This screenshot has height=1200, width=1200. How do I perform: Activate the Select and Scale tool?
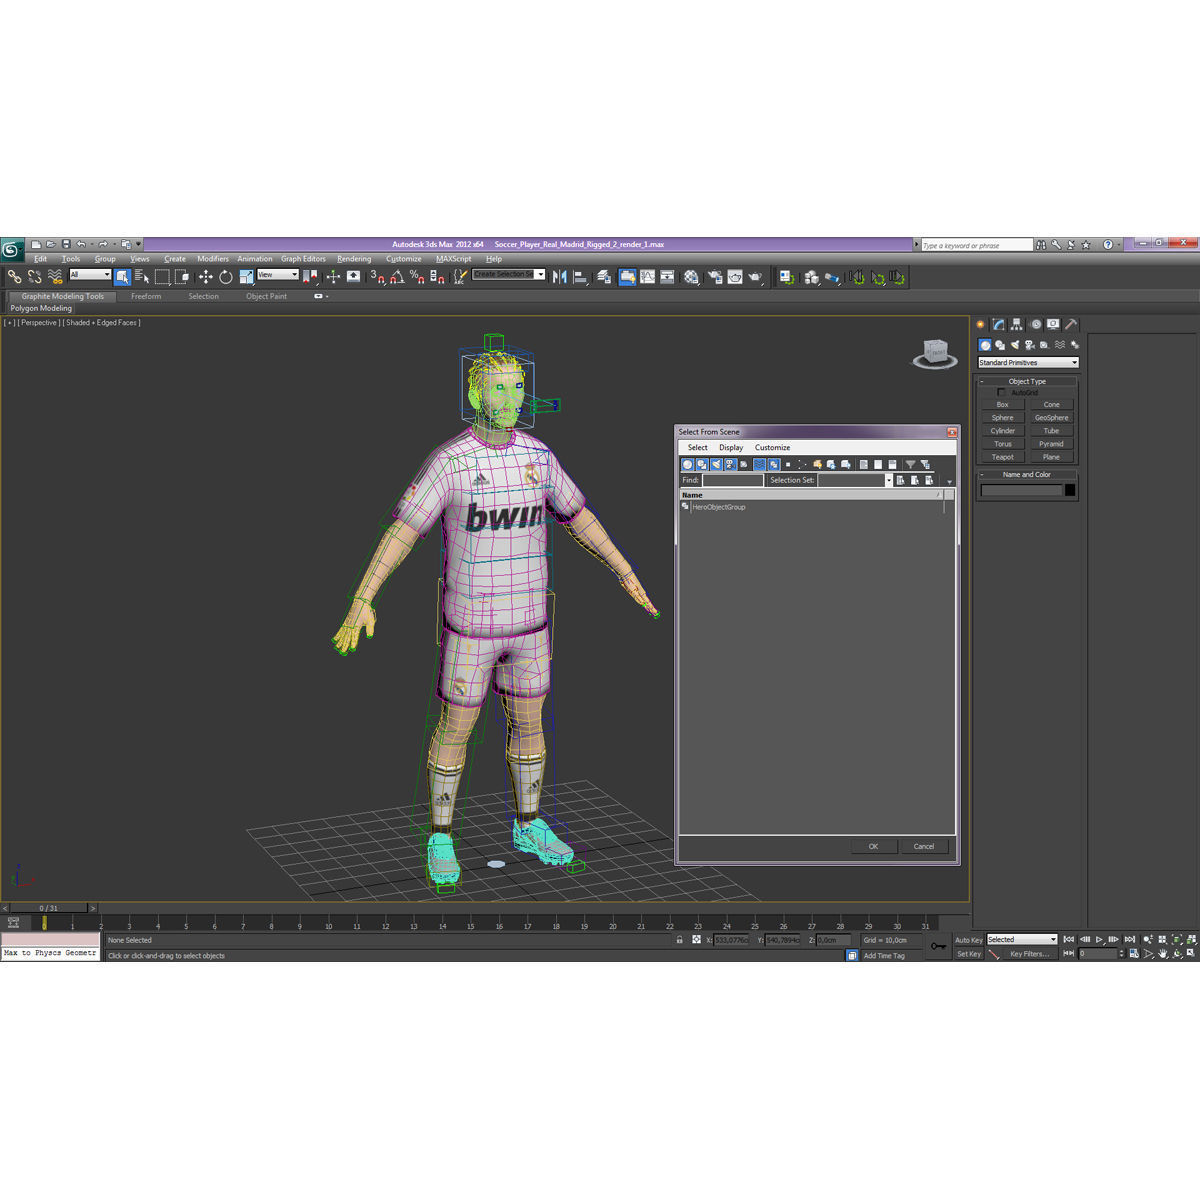tap(246, 277)
